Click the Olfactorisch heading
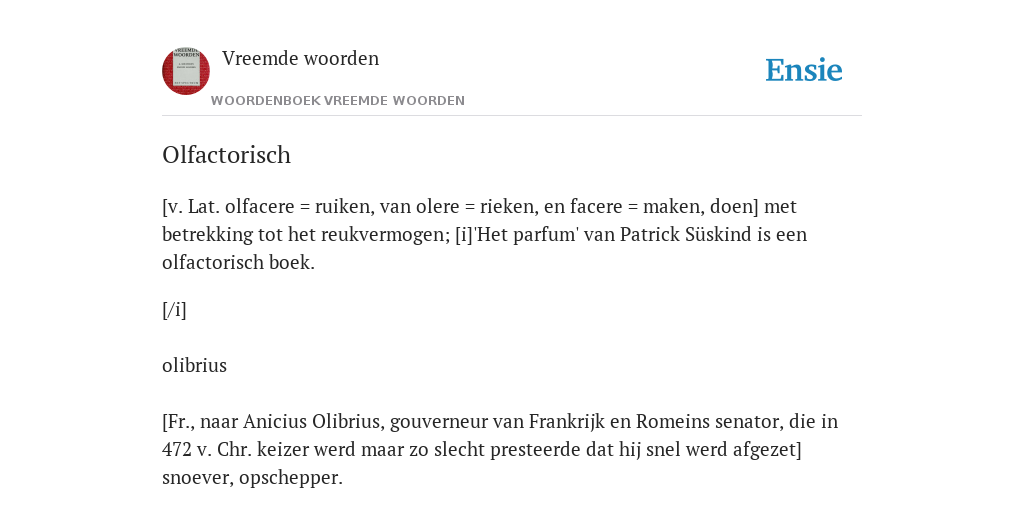This screenshot has width=1024, height=512. click(227, 155)
